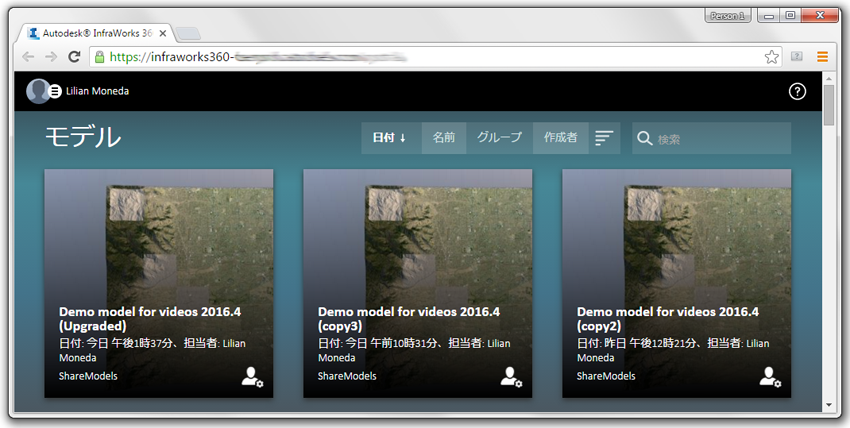Viewport: 850px width, 428px height.
Task: Bookmark the page with the star icon
Action: click(x=771, y=57)
